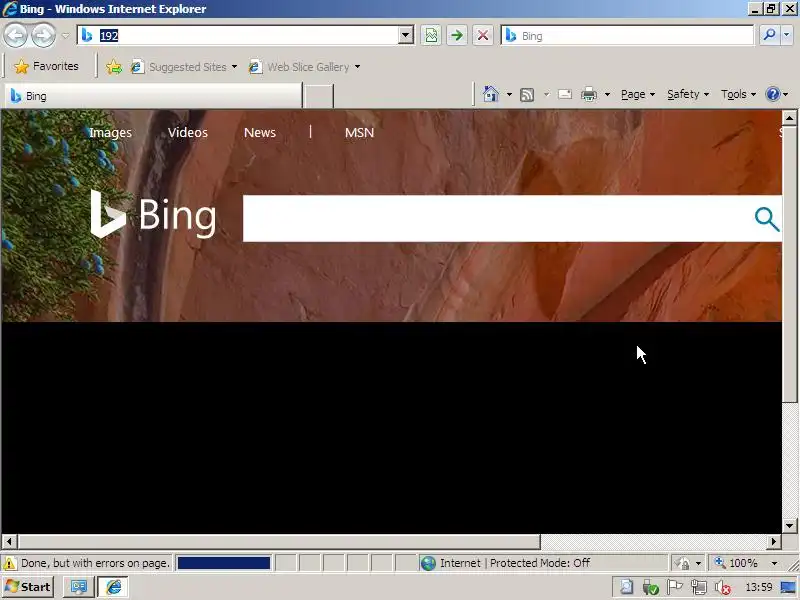The width and height of the screenshot is (800, 600).
Task: Click the Help question mark icon
Action: click(772, 94)
